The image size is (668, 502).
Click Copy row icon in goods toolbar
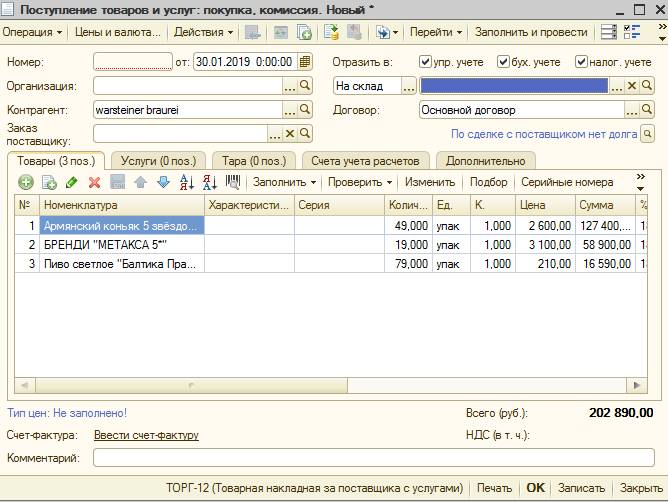tap(49, 182)
